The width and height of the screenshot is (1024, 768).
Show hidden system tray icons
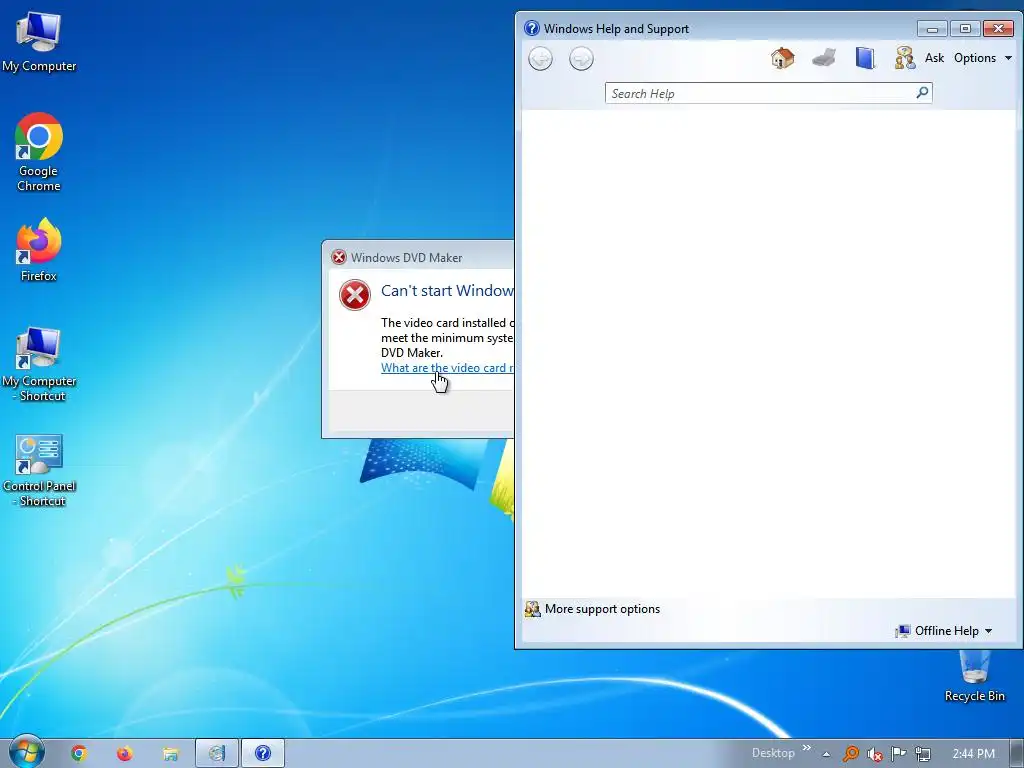826,754
